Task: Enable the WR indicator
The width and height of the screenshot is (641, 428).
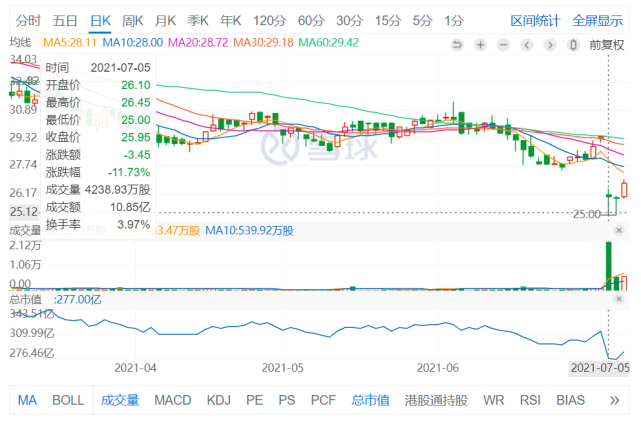Action: coord(494,400)
